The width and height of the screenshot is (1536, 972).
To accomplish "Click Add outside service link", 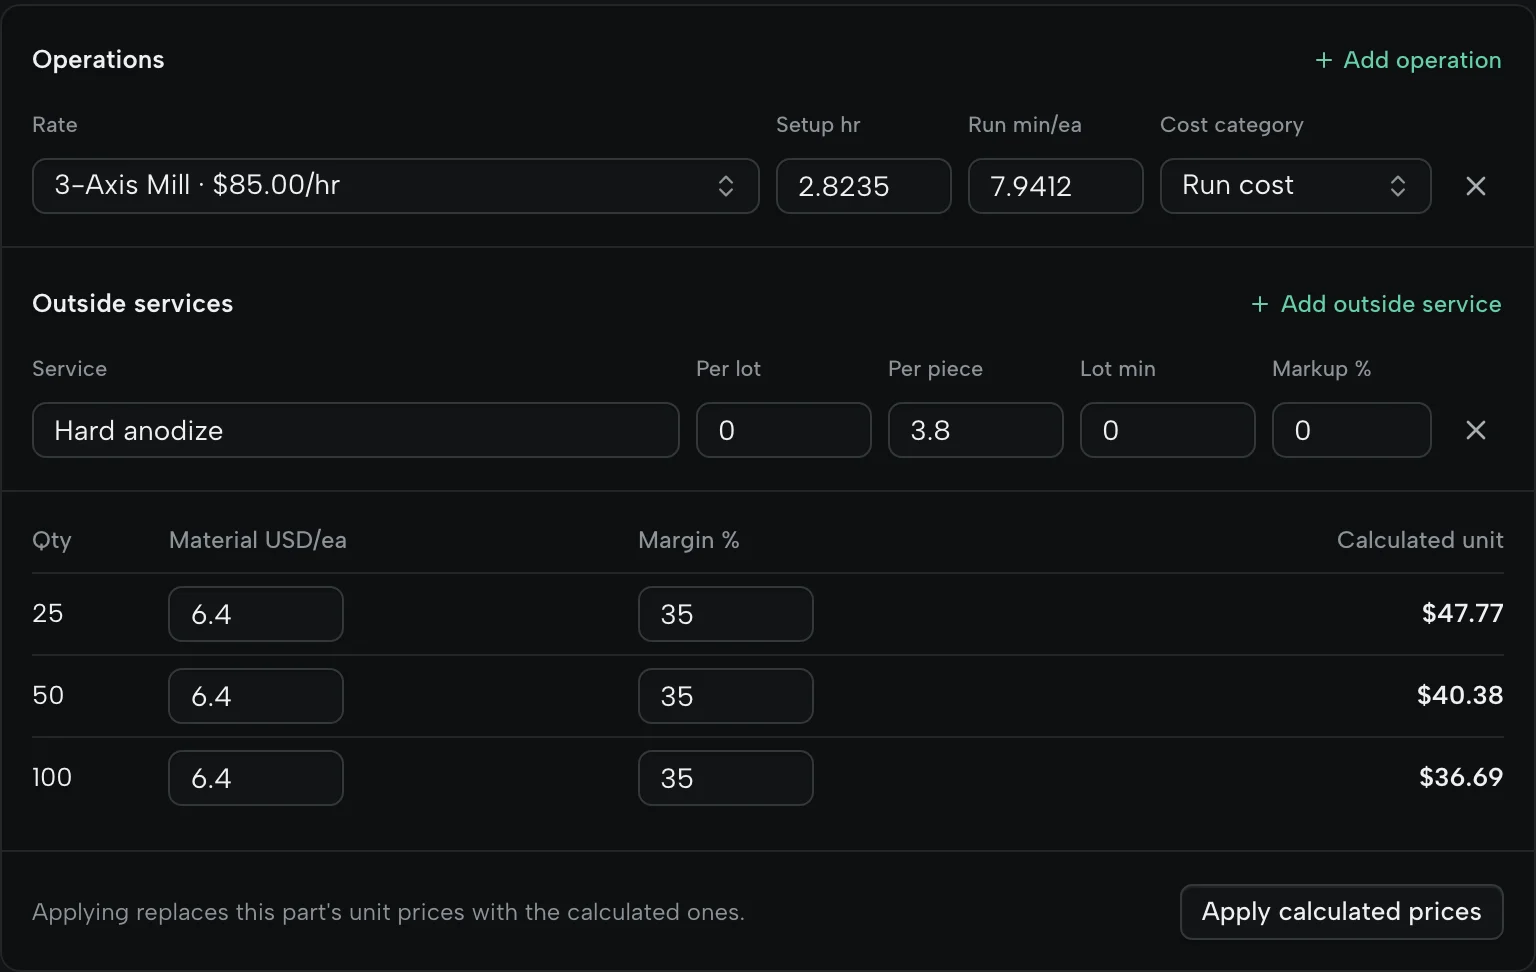I will click(1376, 304).
